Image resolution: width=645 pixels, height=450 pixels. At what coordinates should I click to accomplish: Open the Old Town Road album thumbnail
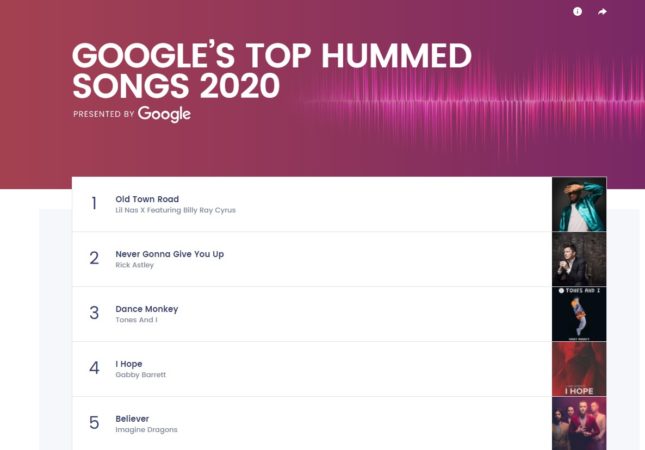point(579,204)
